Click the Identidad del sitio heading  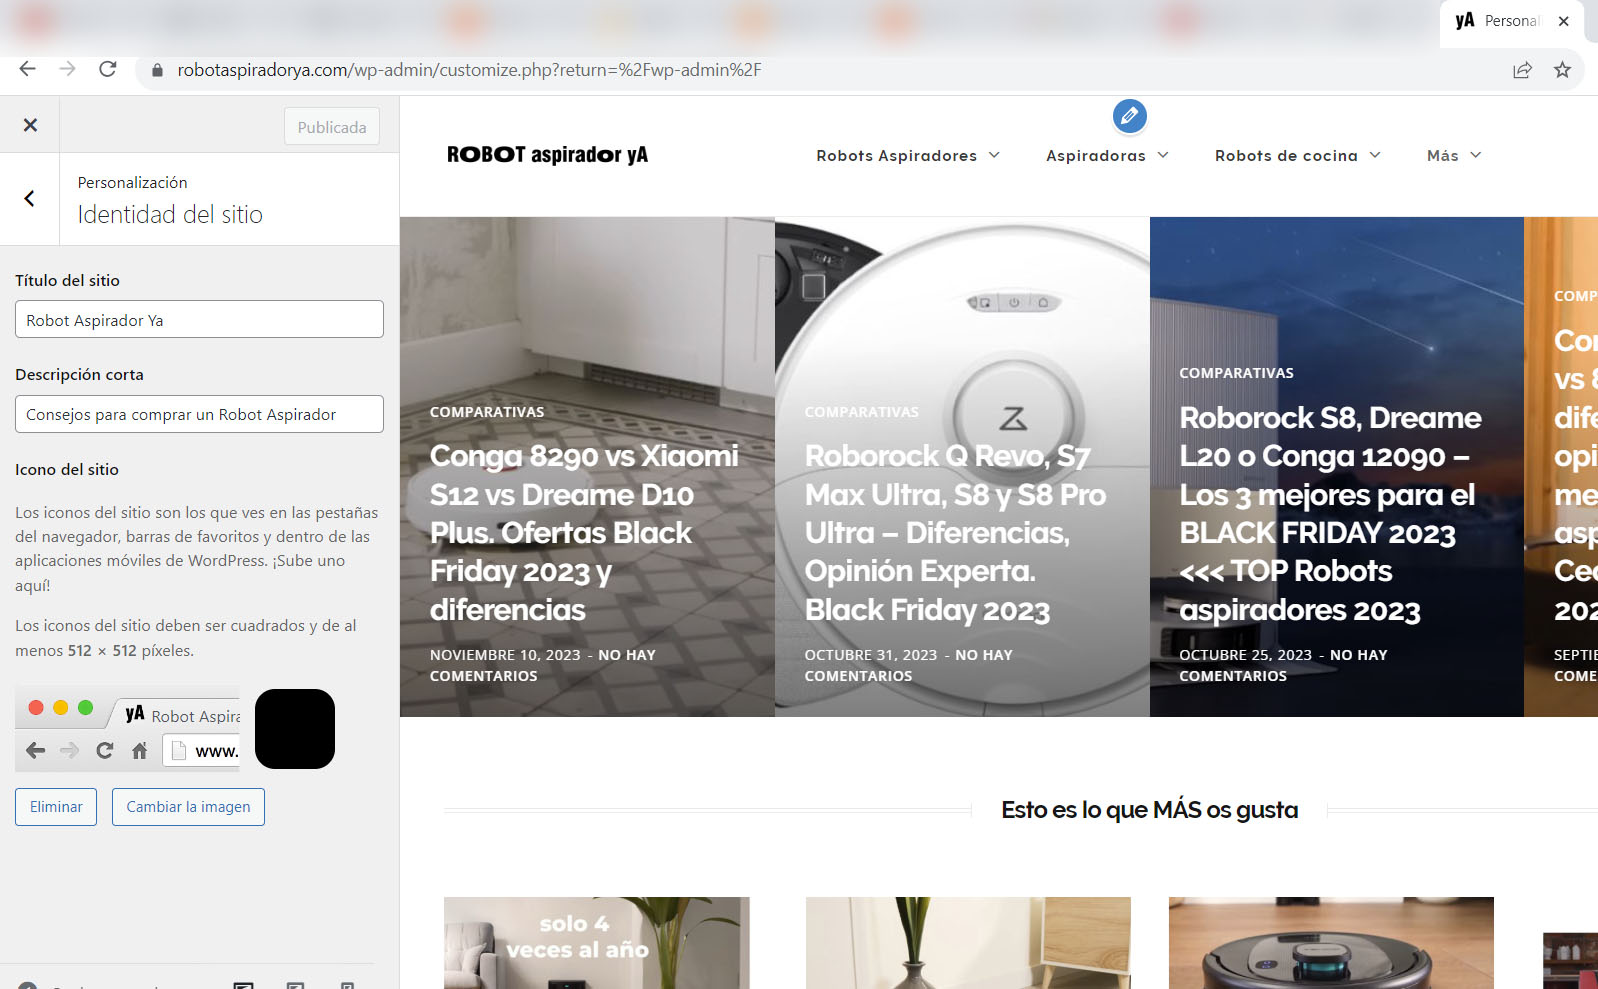170,215
